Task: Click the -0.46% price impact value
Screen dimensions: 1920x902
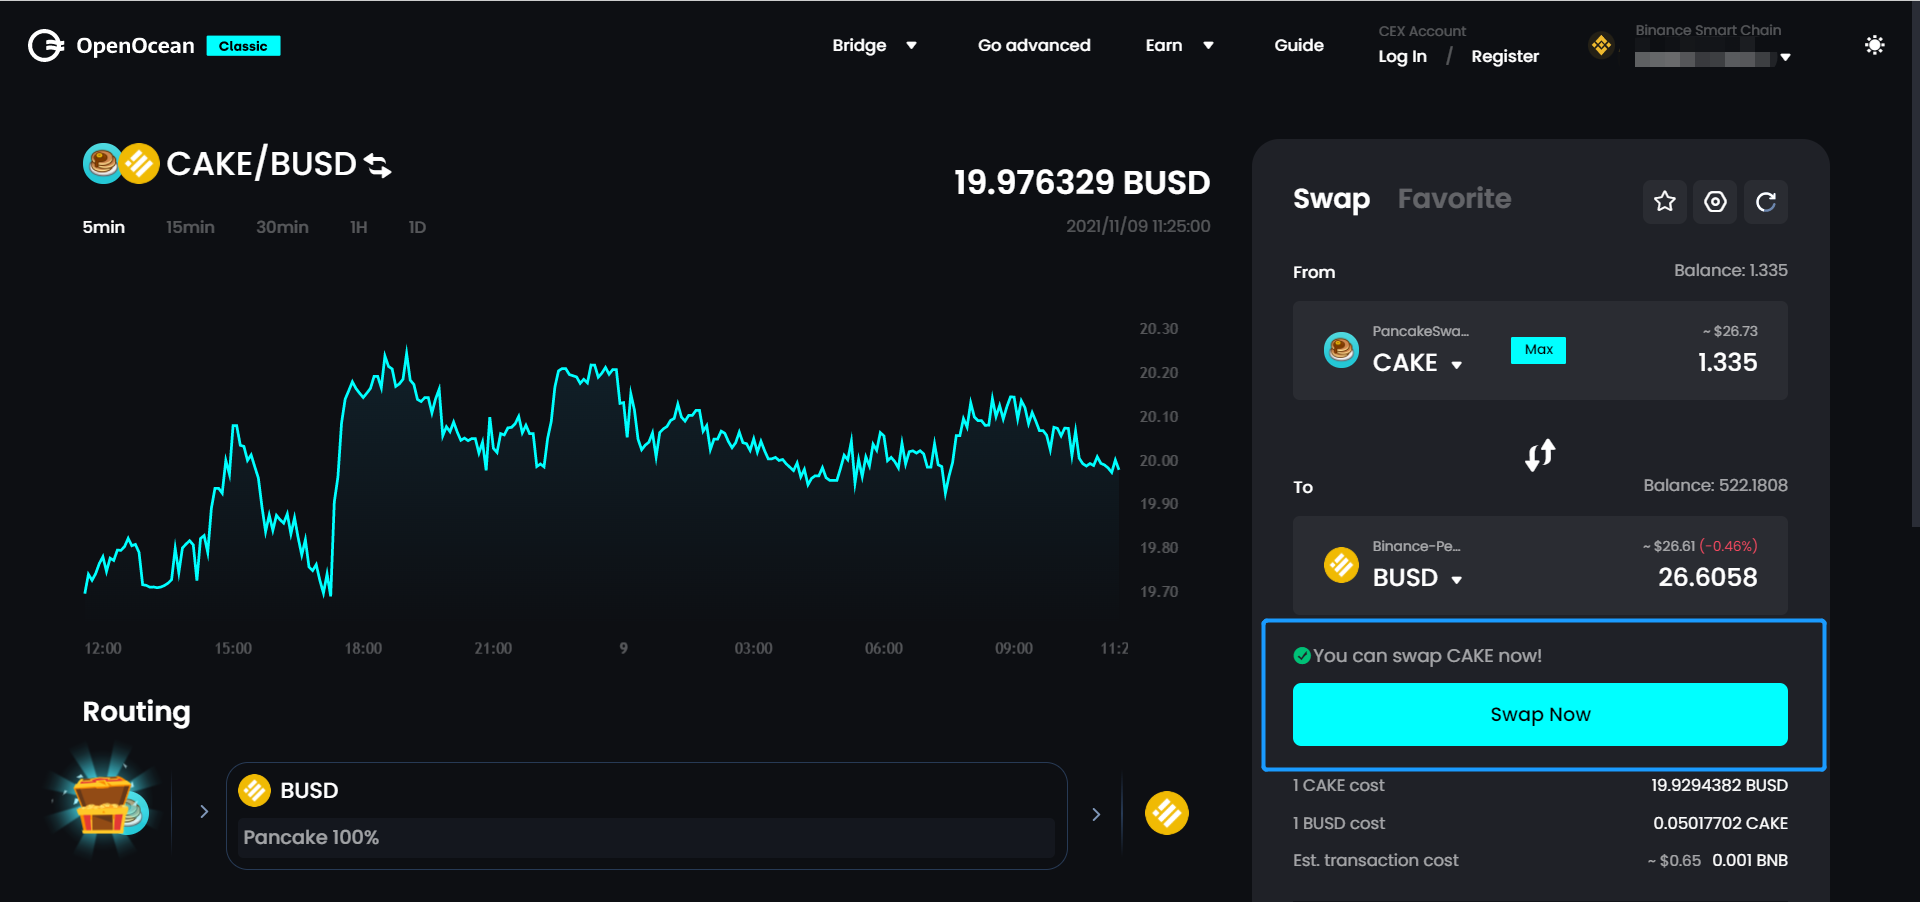Action: click(x=1728, y=546)
